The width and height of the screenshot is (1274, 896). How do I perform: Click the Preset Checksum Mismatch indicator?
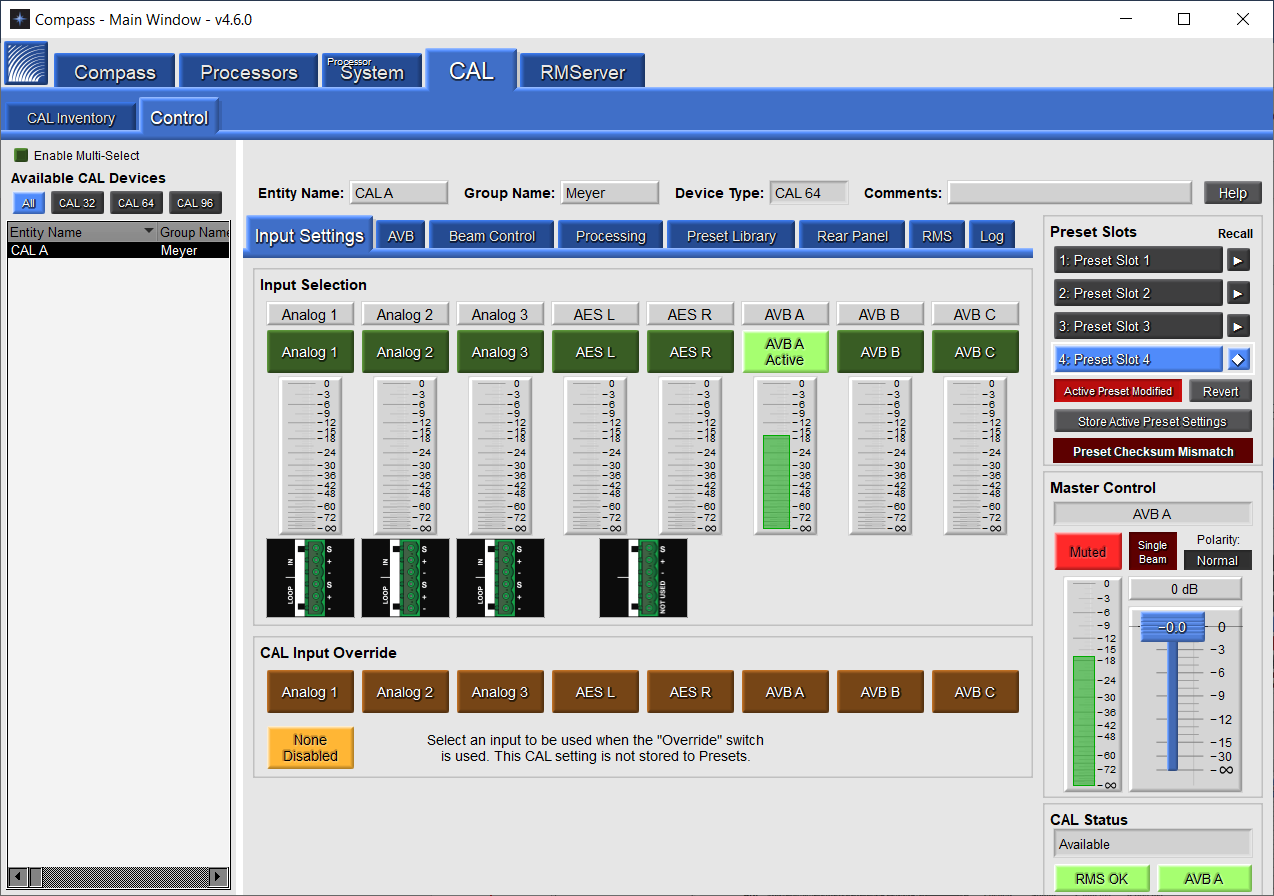1153,451
